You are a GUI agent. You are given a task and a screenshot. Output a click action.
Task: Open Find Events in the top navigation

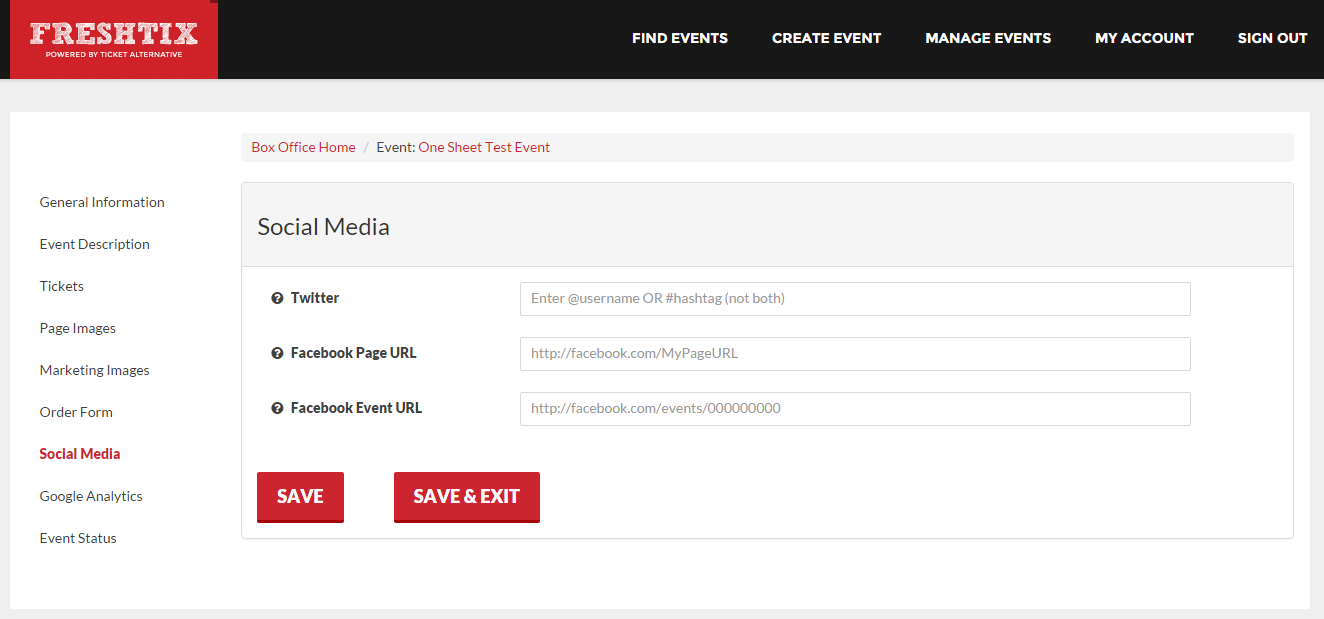tap(680, 38)
